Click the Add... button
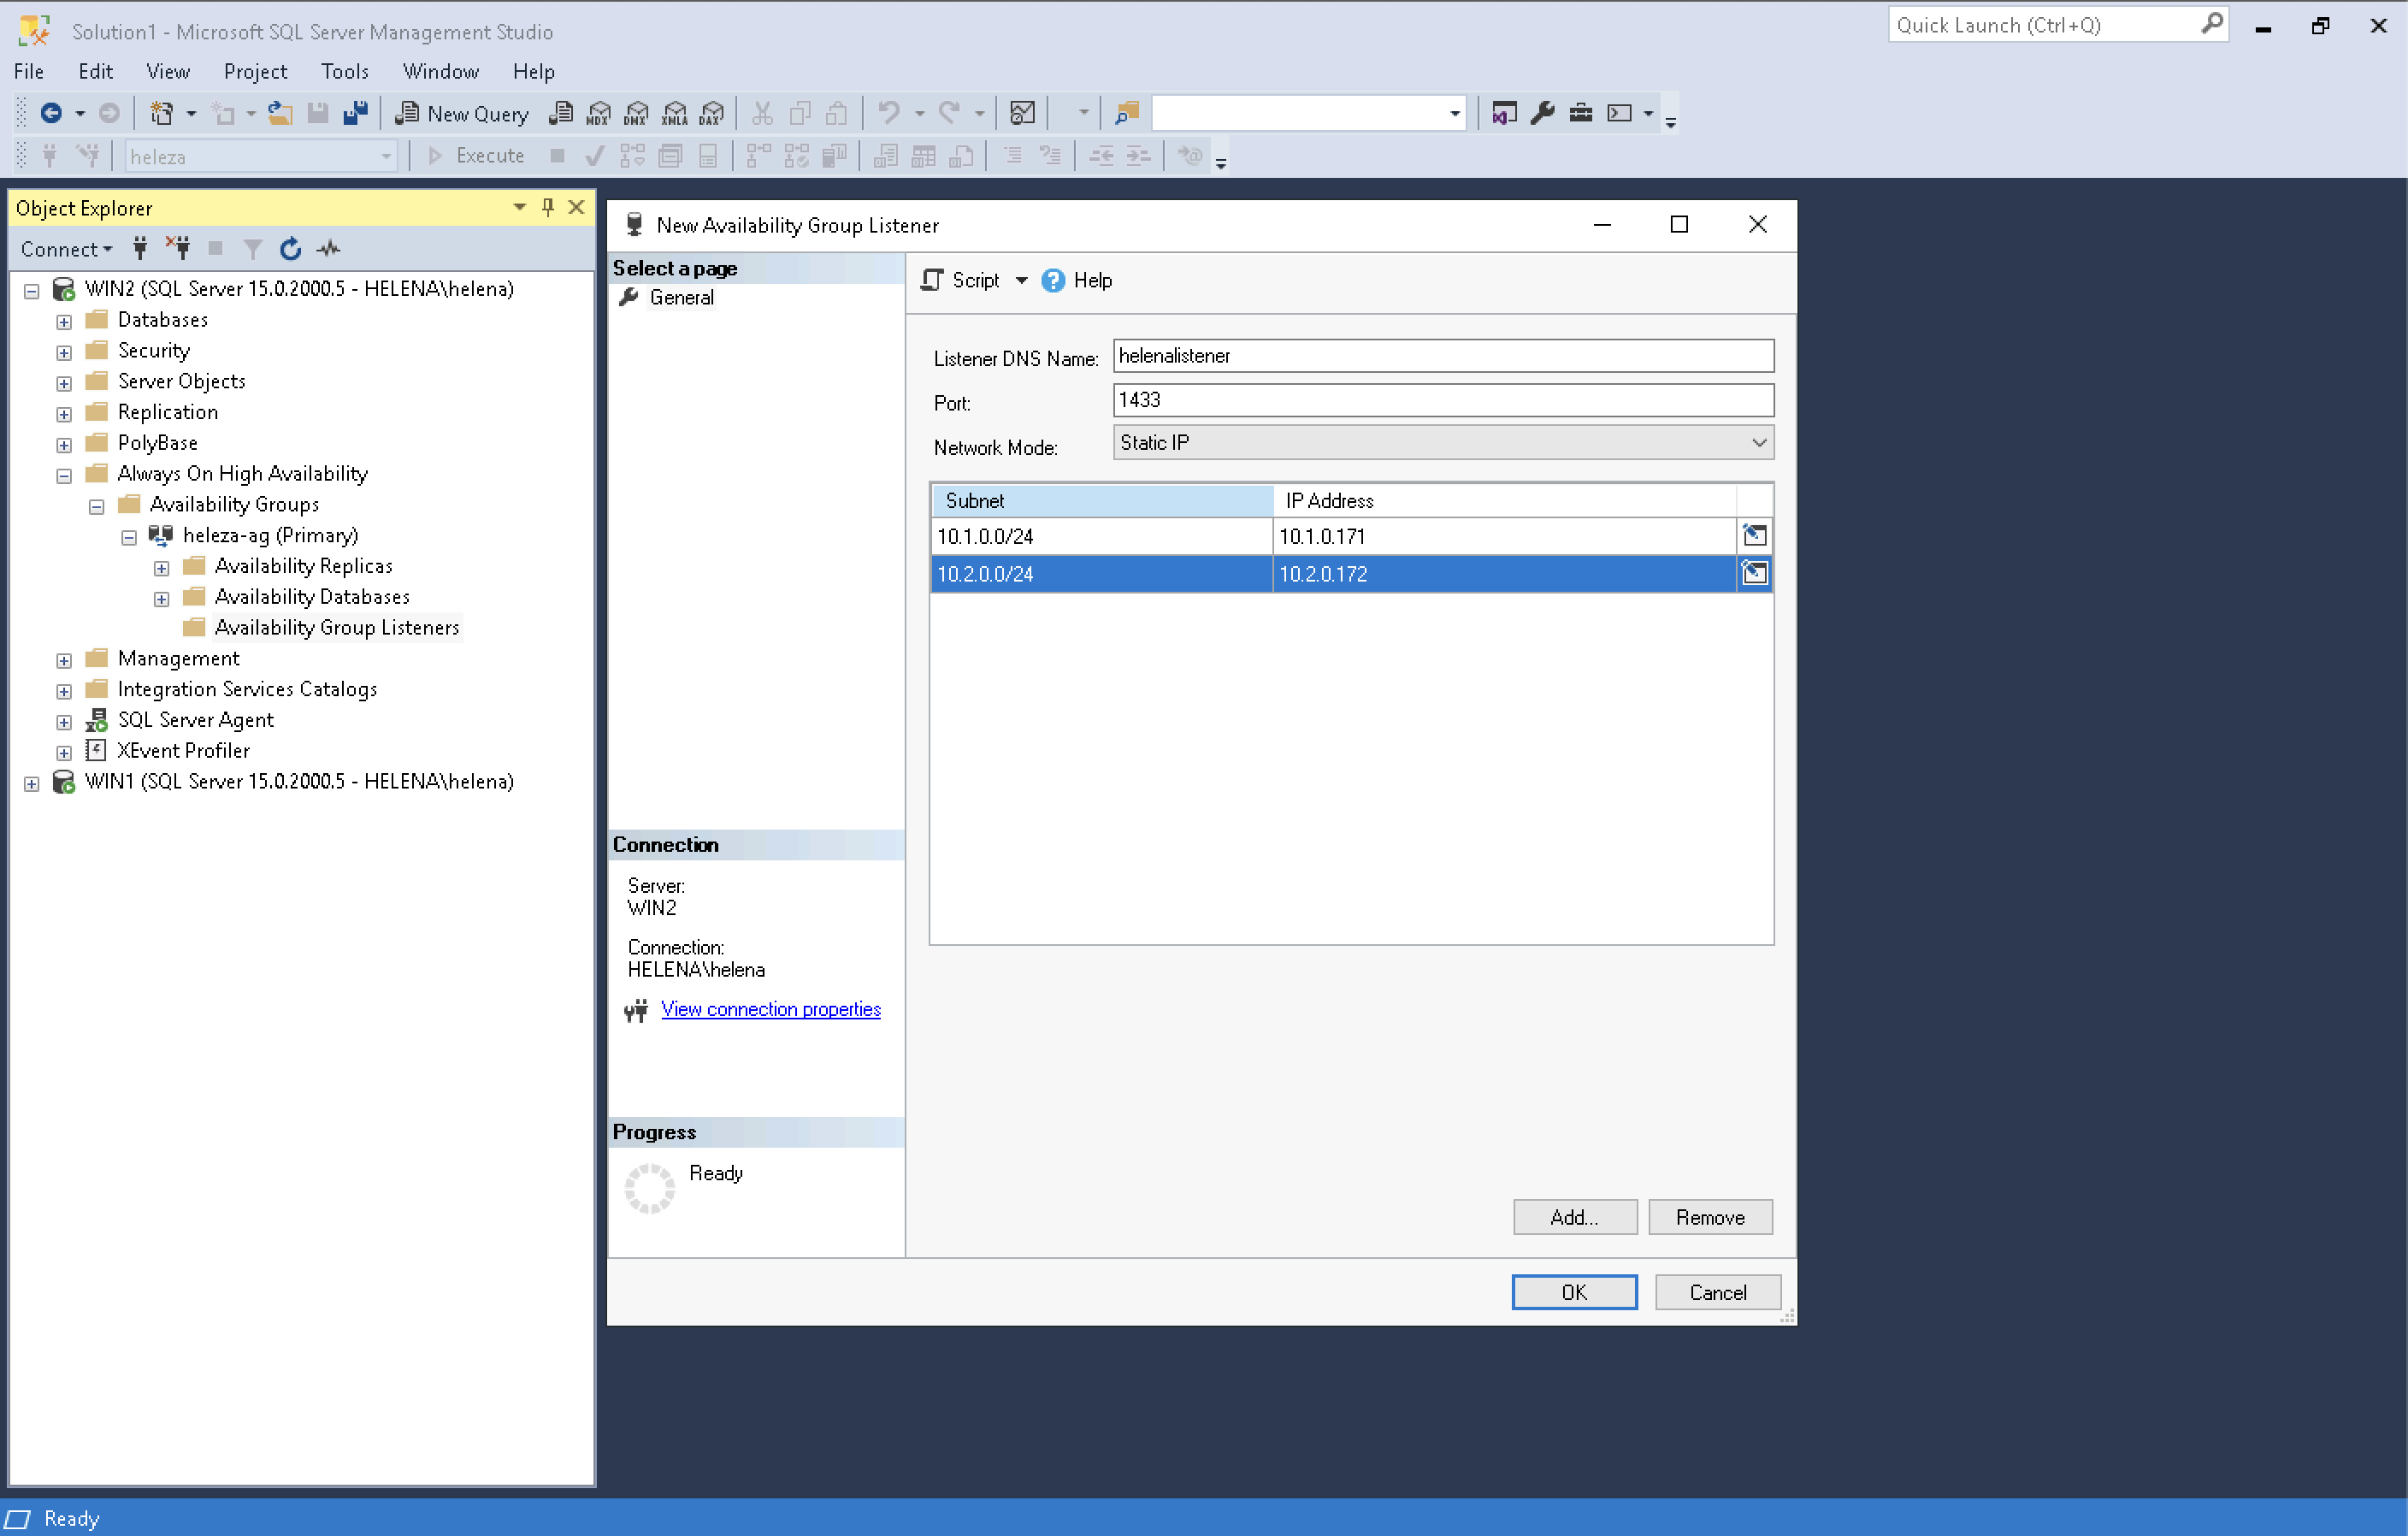The image size is (2408, 1536). 1574,1217
